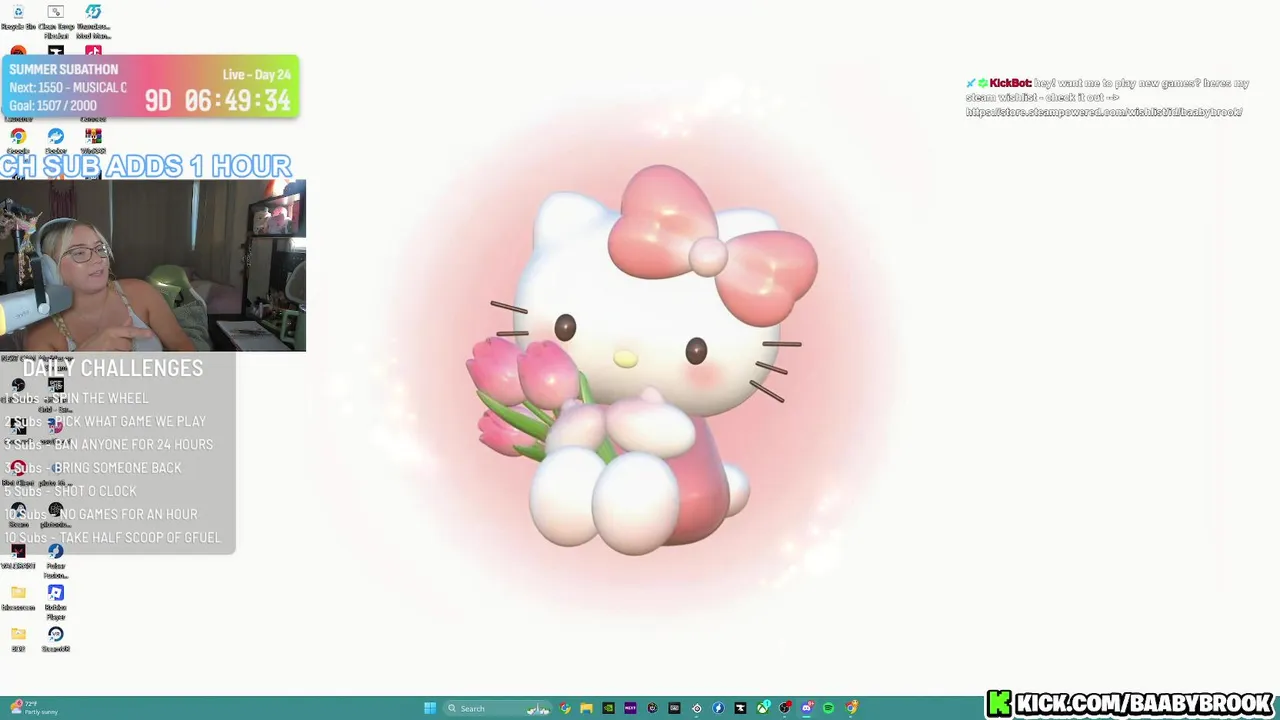Image resolution: width=1280 pixels, height=720 pixels.
Task: Select the Roblox Player desktop shortcut
Action: [56, 603]
